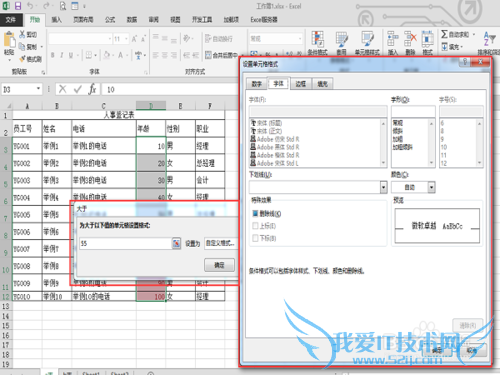Click the Decrease Font Size icon
This screenshot has height=375, width=500.
(x=143, y=39)
